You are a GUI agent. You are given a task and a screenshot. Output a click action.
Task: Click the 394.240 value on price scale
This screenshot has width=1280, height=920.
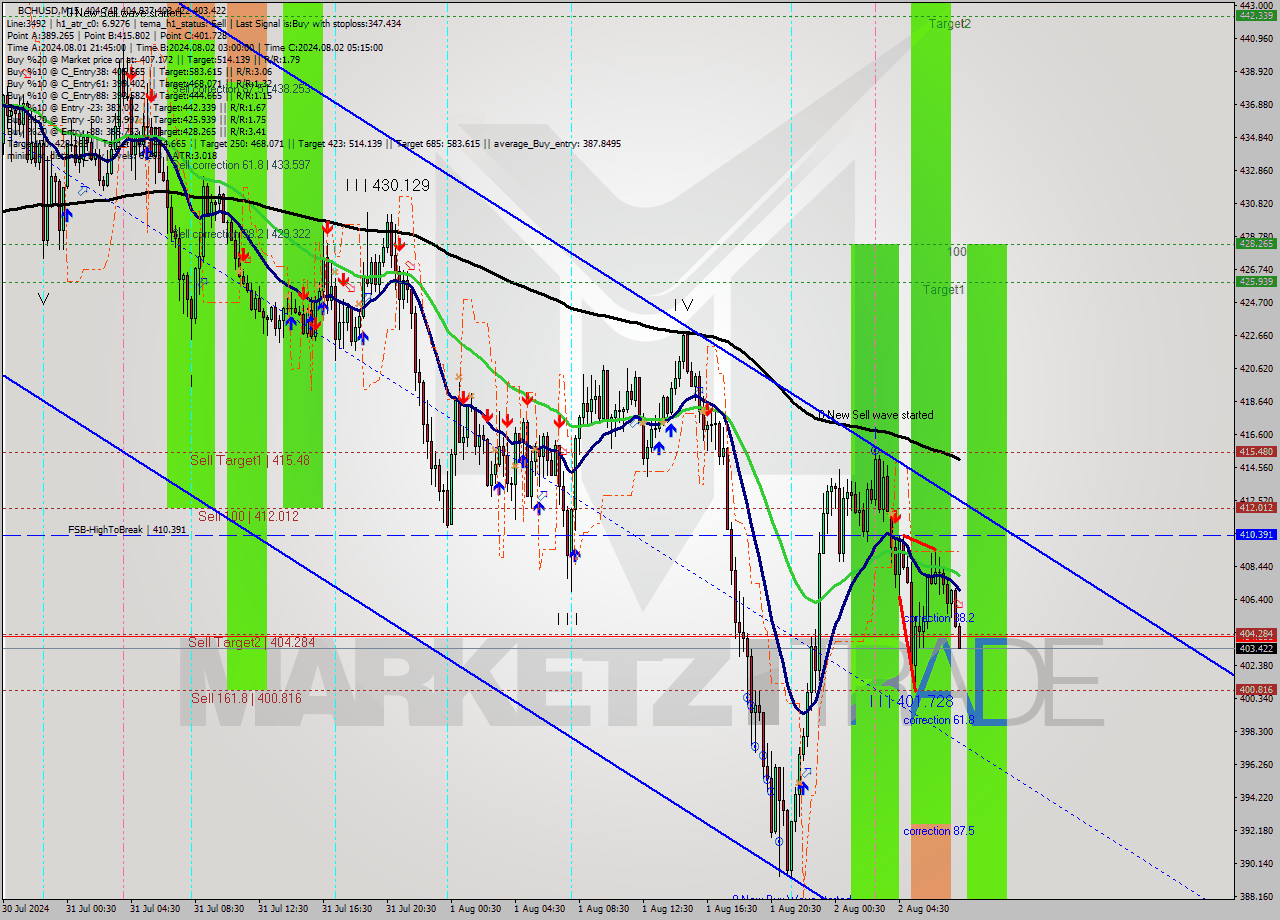[1256, 797]
